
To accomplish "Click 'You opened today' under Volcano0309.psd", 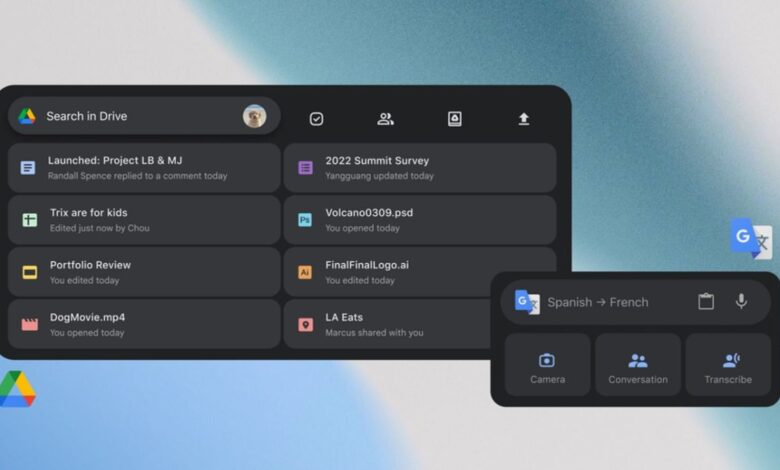I will pyautogui.click(x=362, y=228).
